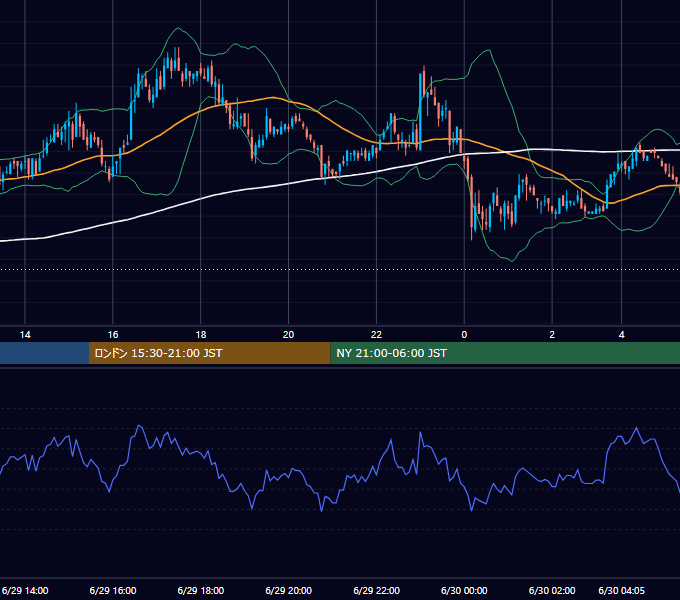Click the 0 hour axis label
Image resolution: width=680 pixels, height=600 pixels.
[464, 335]
